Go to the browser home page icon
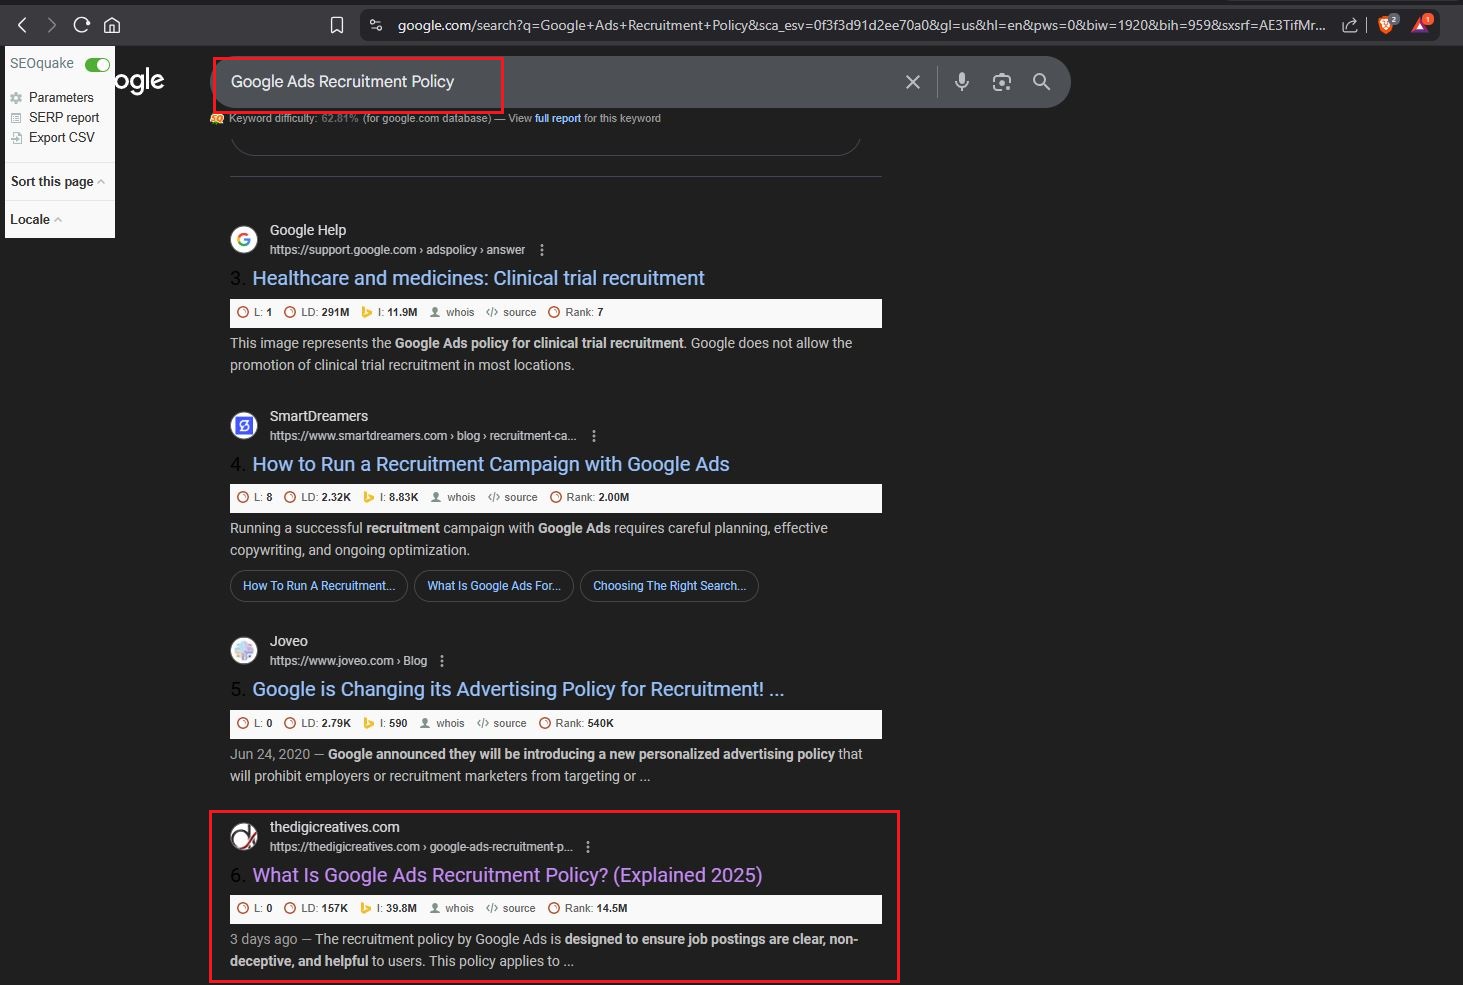This screenshot has height=985, width=1463. [x=112, y=25]
